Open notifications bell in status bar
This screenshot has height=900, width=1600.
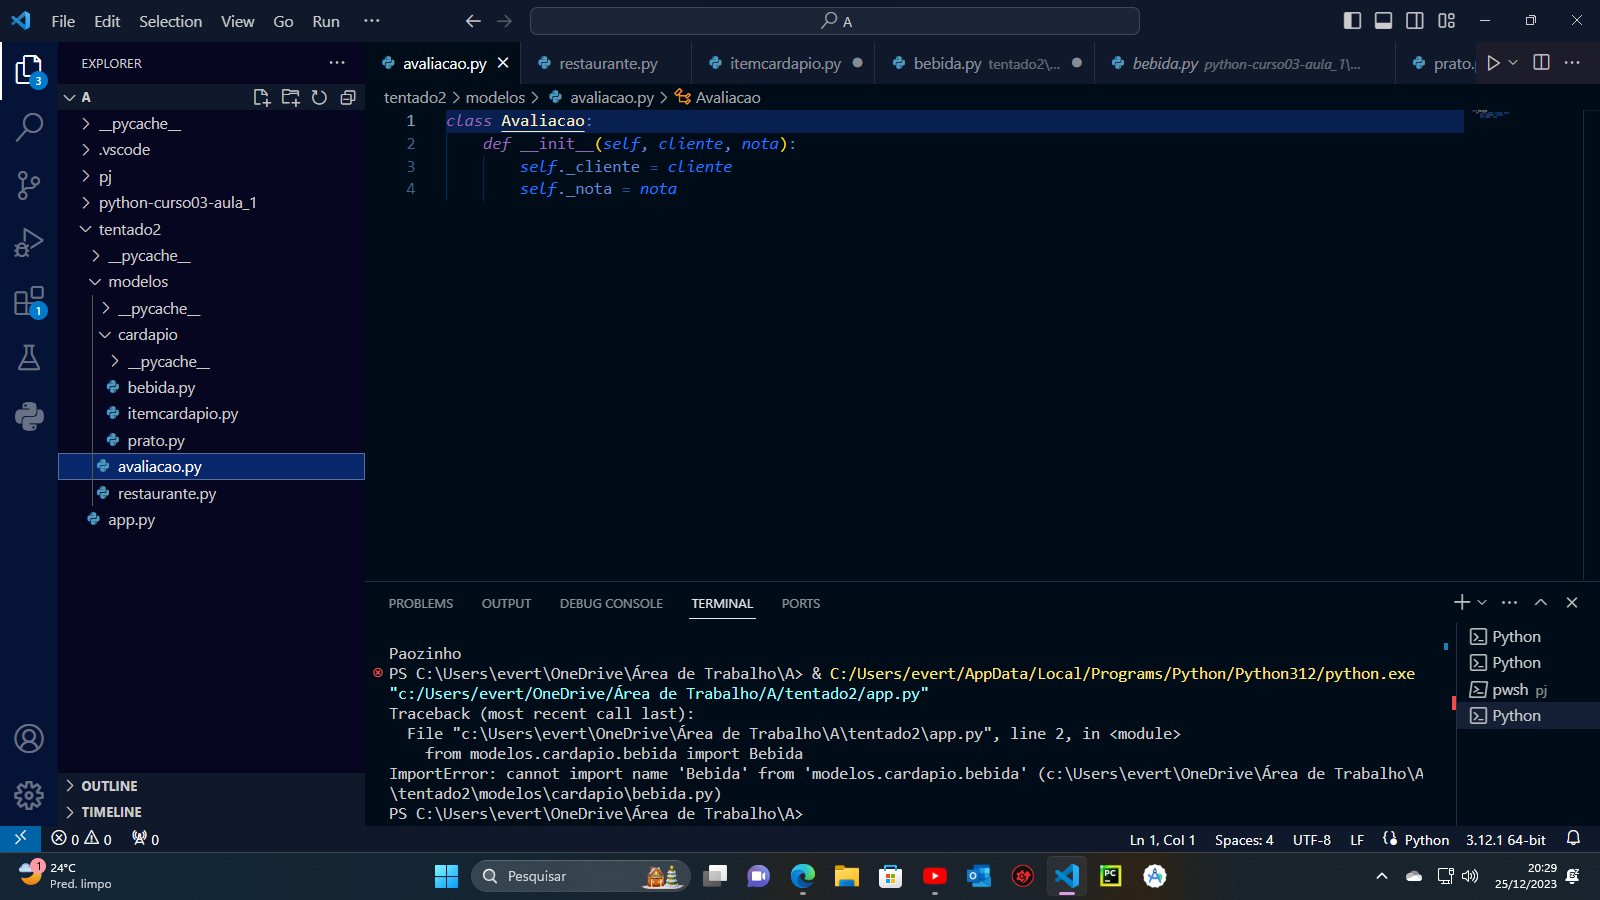(x=1573, y=838)
